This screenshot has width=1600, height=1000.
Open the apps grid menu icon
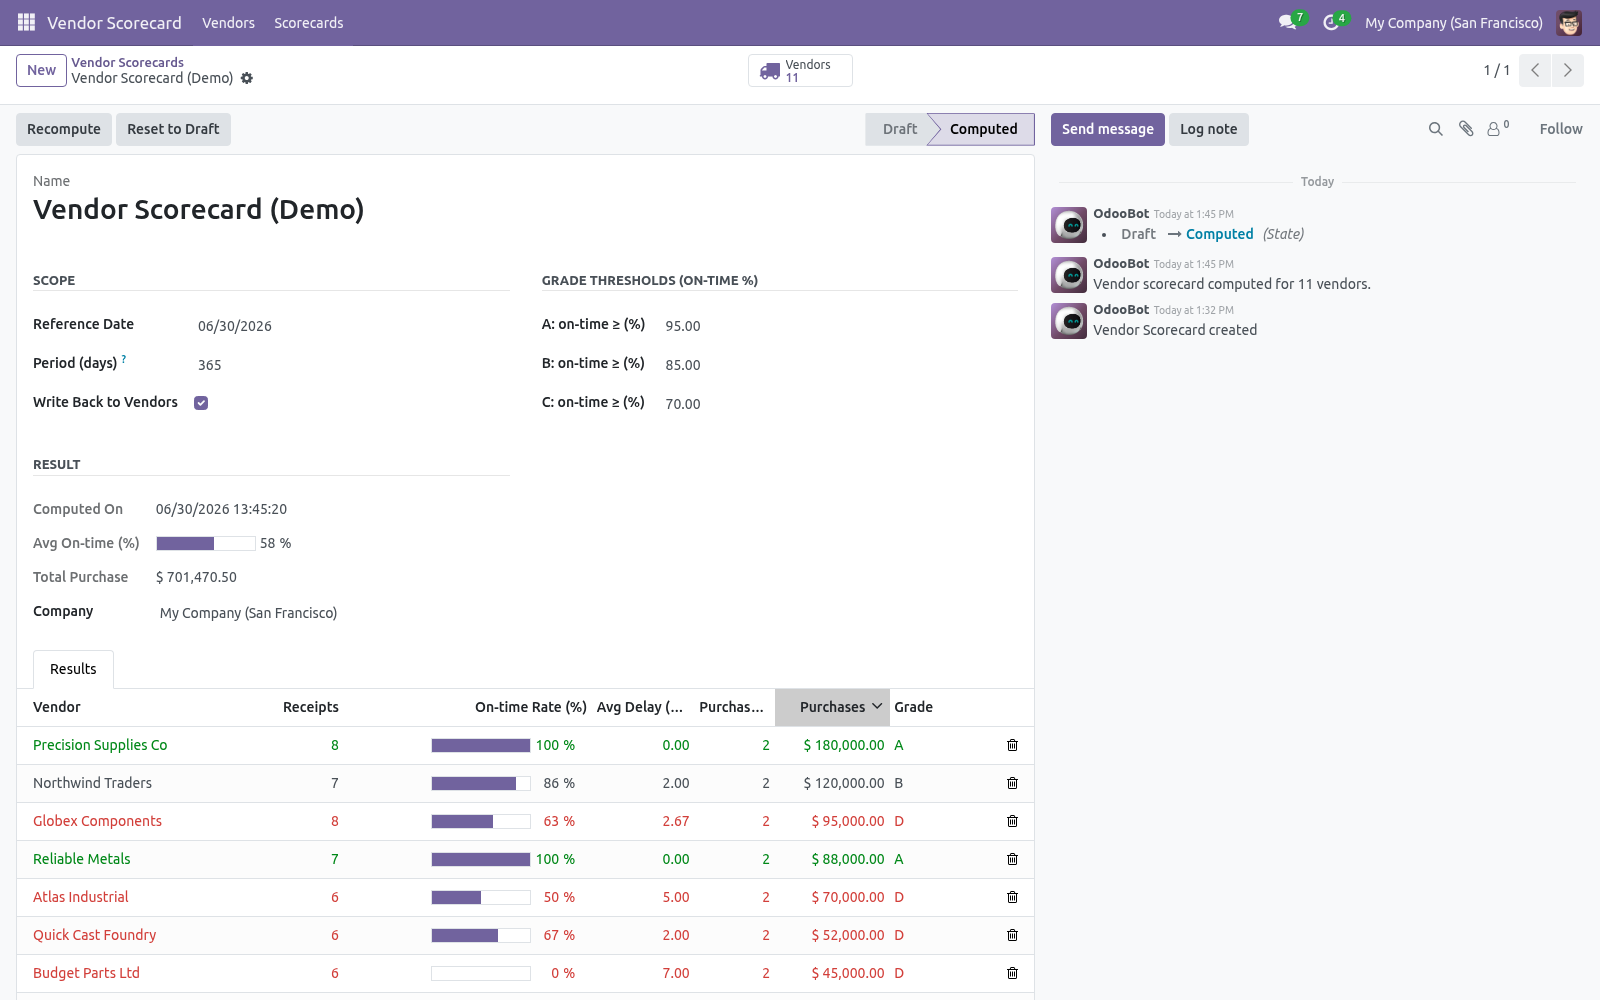tap(26, 22)
